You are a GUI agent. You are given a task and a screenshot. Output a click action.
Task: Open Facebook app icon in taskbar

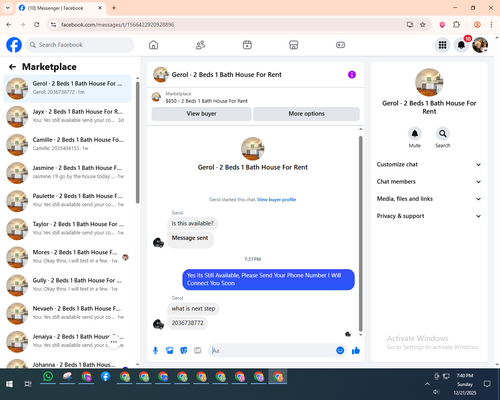[106, 377]
